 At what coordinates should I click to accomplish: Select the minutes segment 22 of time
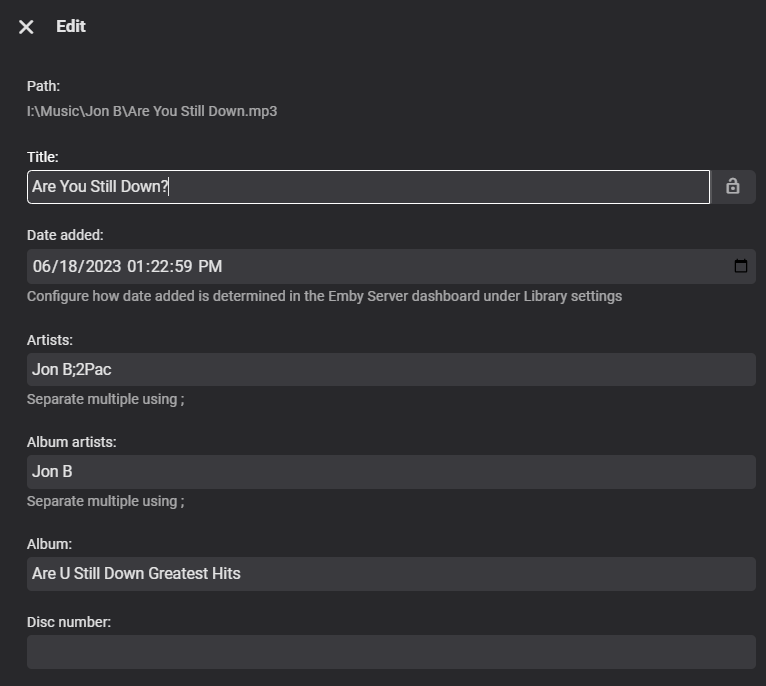[159, 266]
